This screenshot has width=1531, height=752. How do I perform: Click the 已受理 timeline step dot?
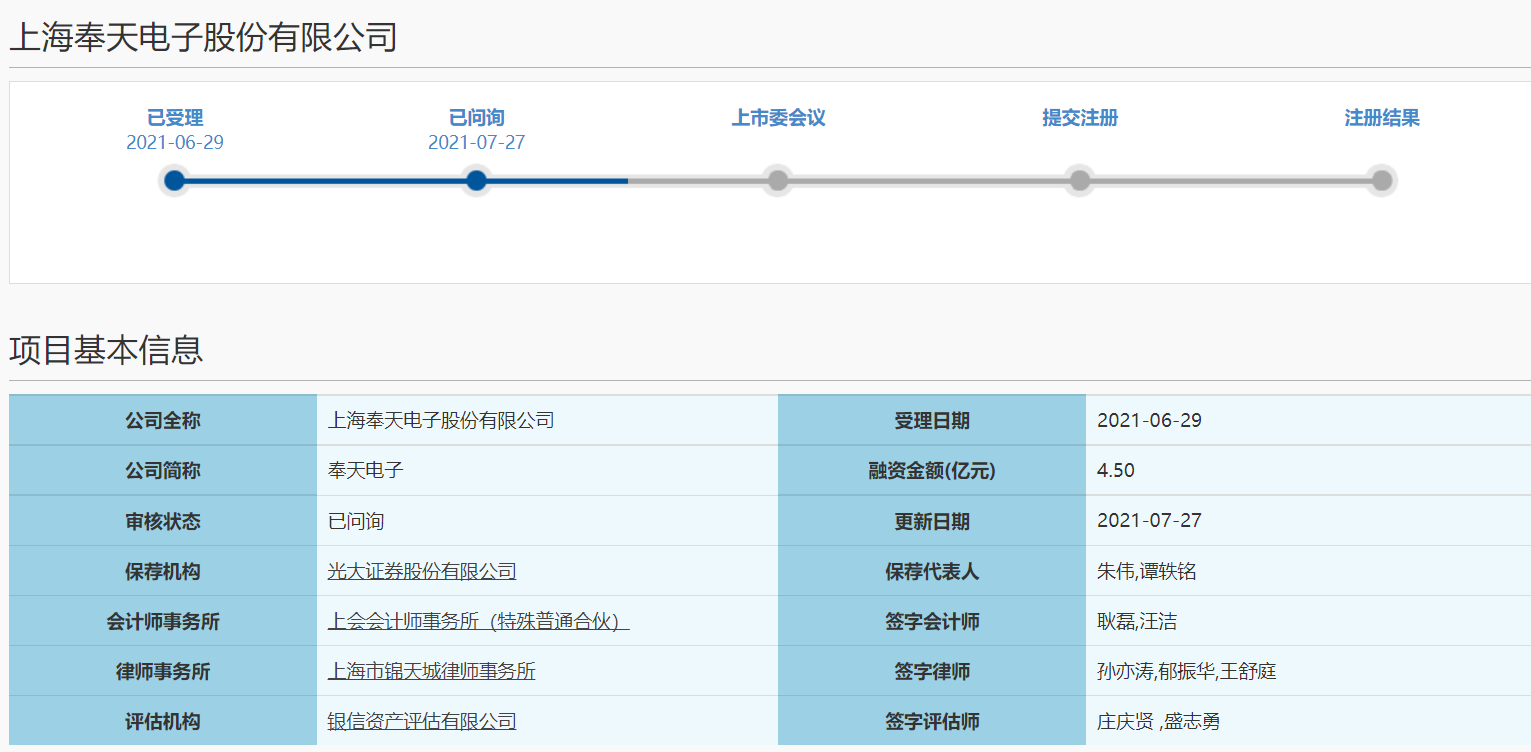coord(174,181)
